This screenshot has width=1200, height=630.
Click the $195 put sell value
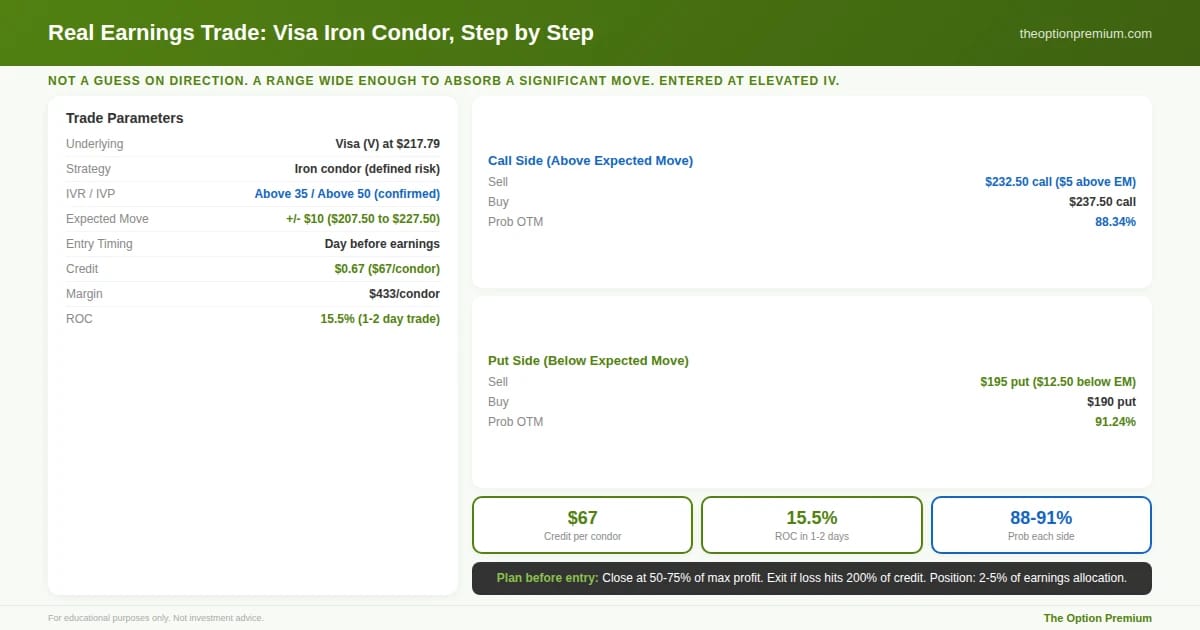coord(1058,382)
